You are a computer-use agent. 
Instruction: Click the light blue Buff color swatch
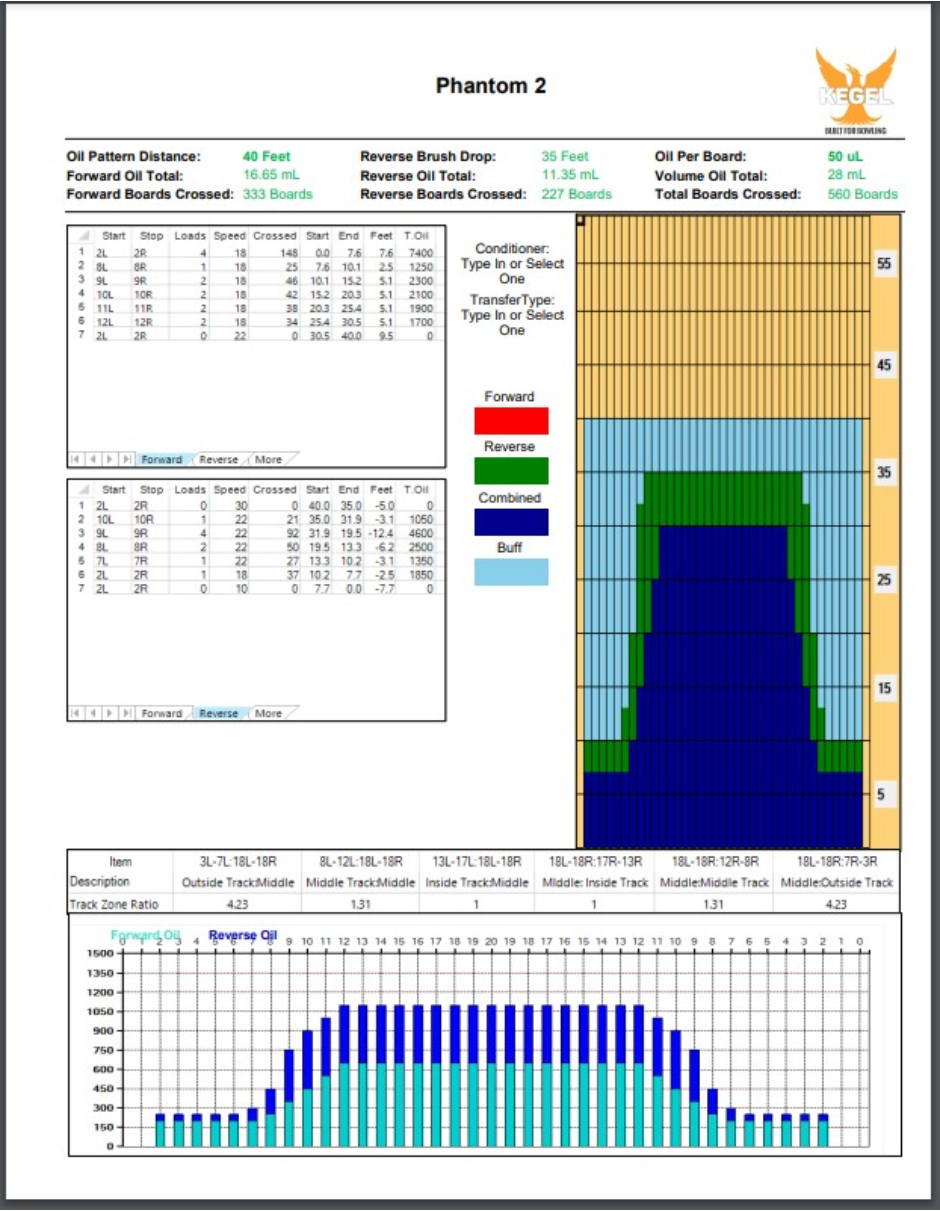click(511, 572)
